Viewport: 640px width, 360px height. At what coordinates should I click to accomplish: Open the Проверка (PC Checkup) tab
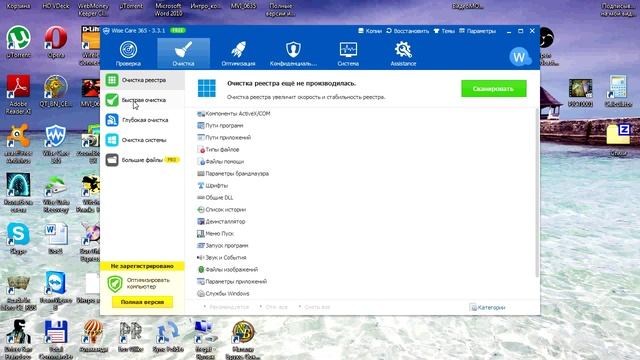point(128,53)
